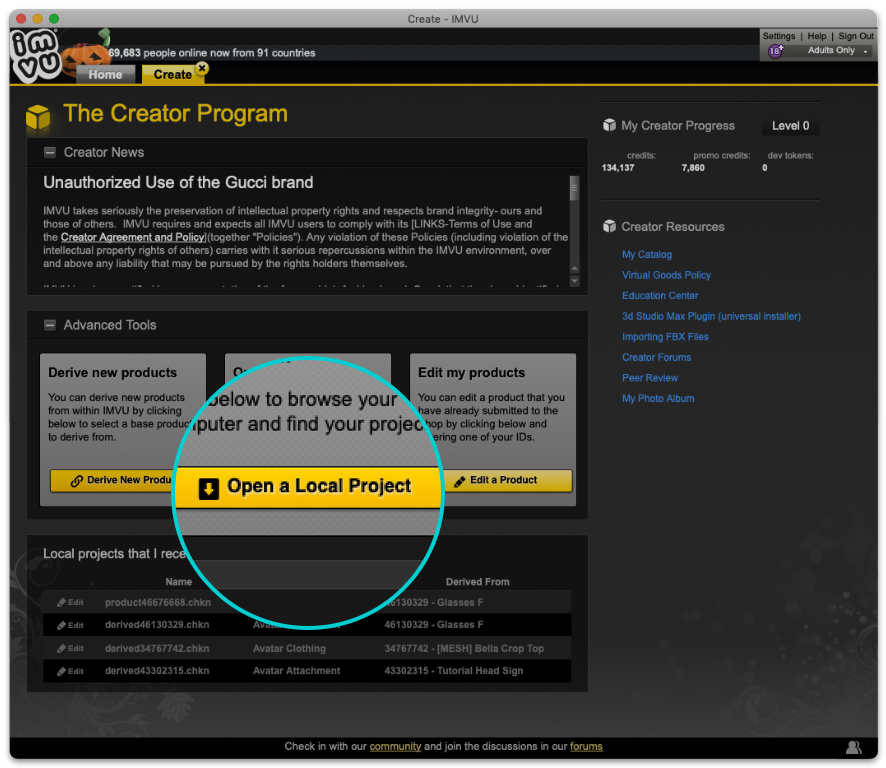Click the forums link in footer
The image size is (886, 768).
click(586, 747)
